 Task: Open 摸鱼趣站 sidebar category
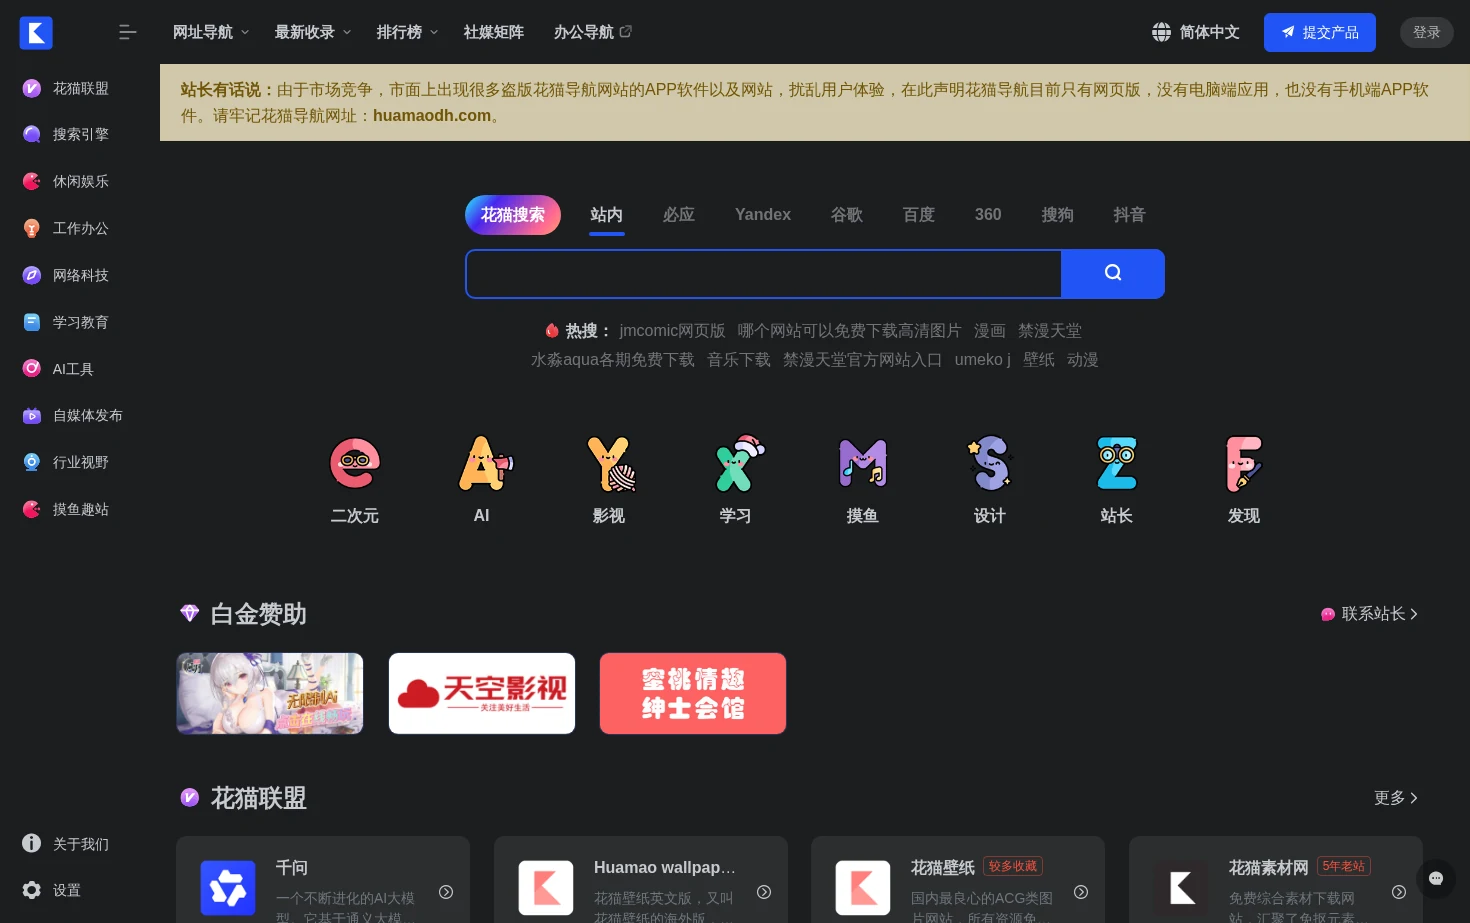pyautogui.click(x=66, y=509)
